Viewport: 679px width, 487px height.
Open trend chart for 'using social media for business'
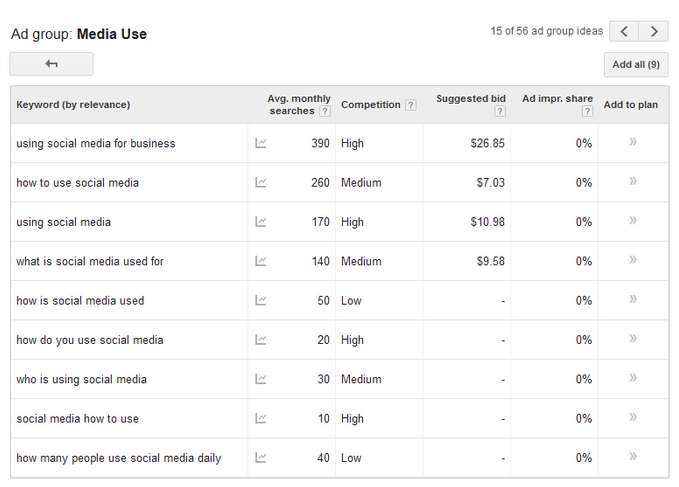click(x=261, y=143)
